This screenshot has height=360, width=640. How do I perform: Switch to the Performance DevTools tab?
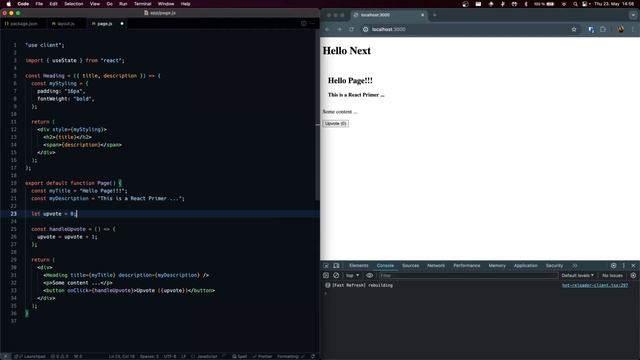point(467,266)
